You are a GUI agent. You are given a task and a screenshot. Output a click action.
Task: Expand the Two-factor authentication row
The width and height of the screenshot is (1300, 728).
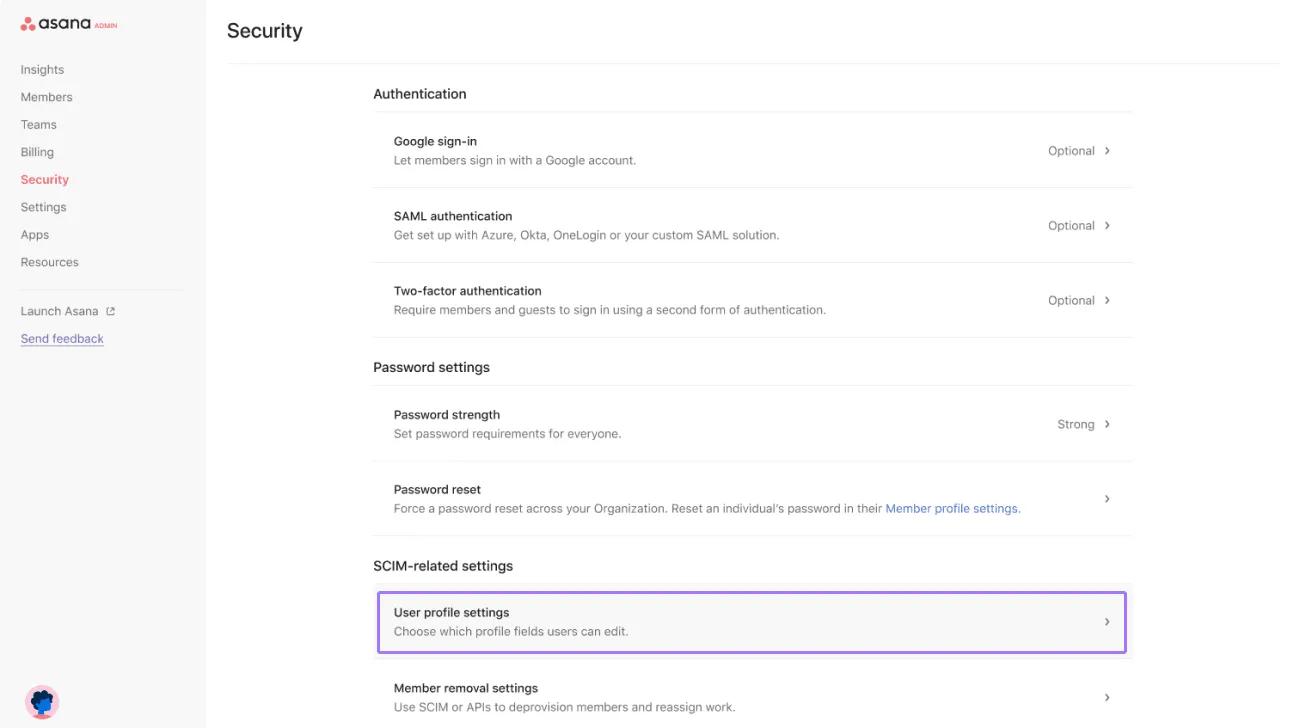(x=1107, y=299)
